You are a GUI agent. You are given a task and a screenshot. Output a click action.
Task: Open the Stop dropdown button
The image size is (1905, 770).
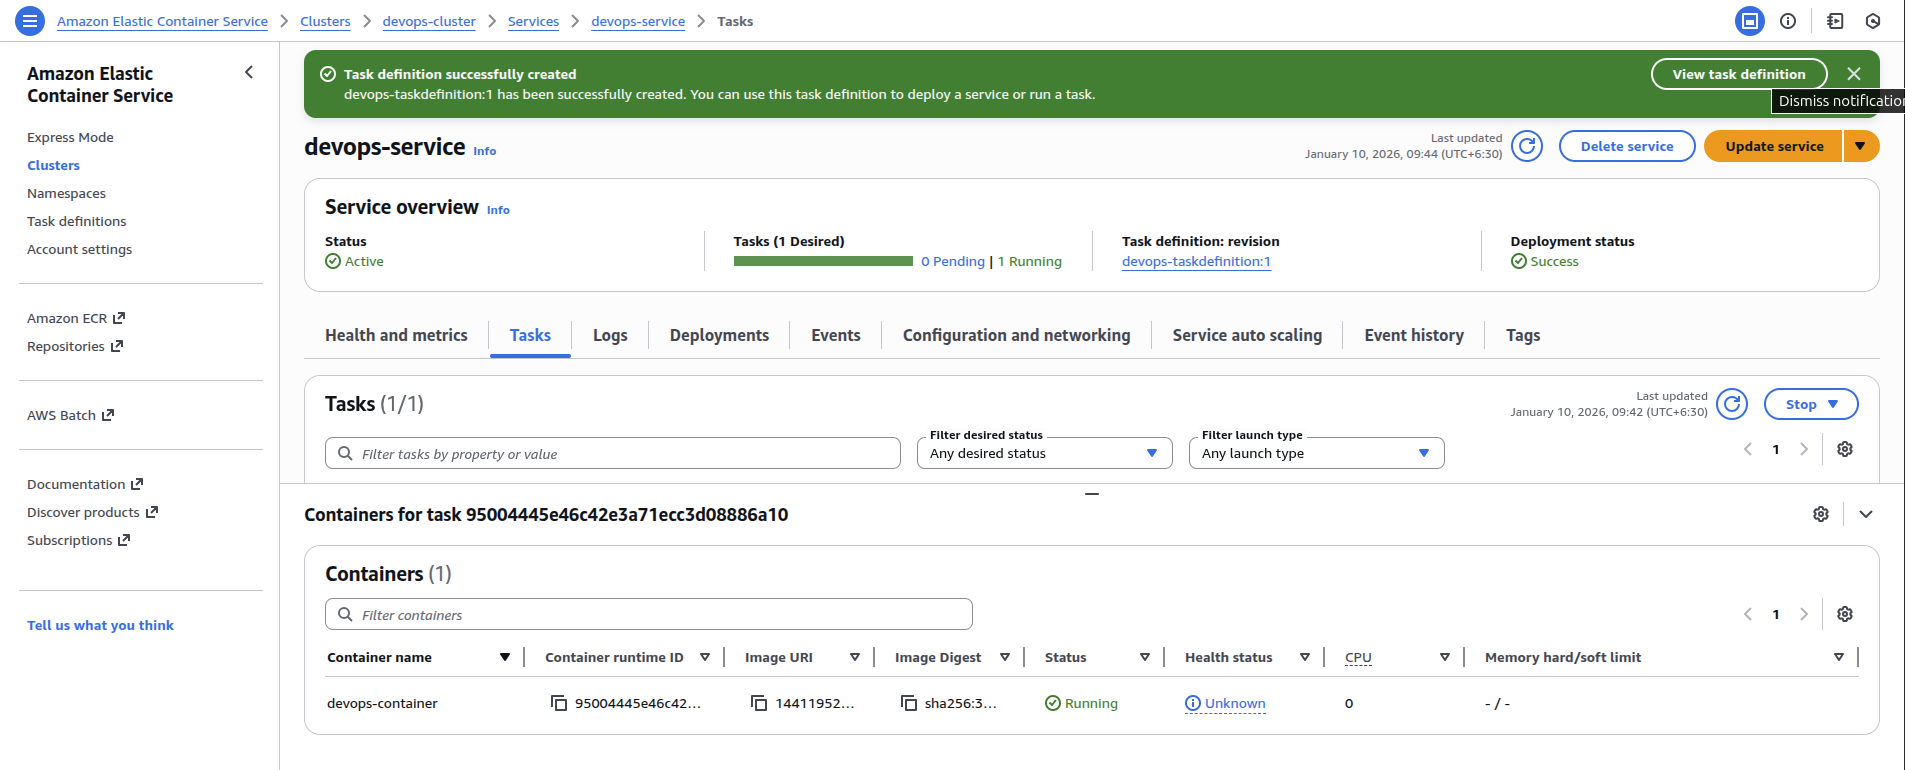point(1811,404)
